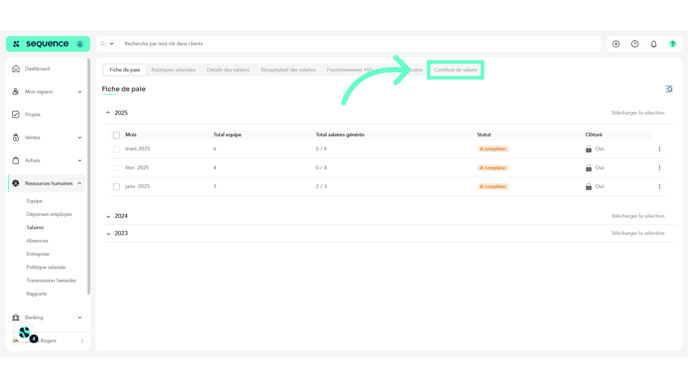Click the A compléter badge for mars 2025
The height and width of the screenshot is (387, 688).
(x=493, y=149)
